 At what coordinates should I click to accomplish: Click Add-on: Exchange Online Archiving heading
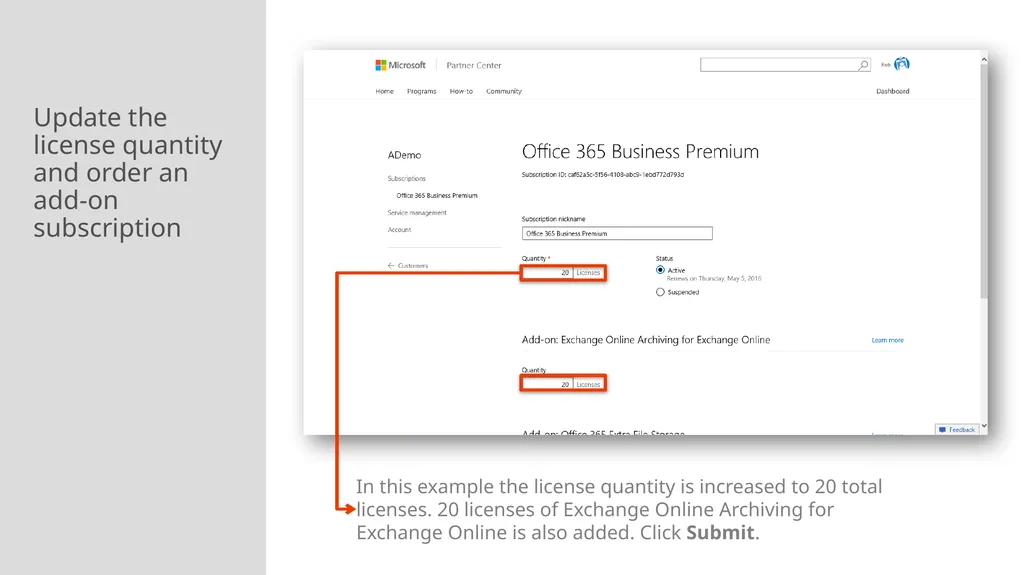click(x=646, y=340)
